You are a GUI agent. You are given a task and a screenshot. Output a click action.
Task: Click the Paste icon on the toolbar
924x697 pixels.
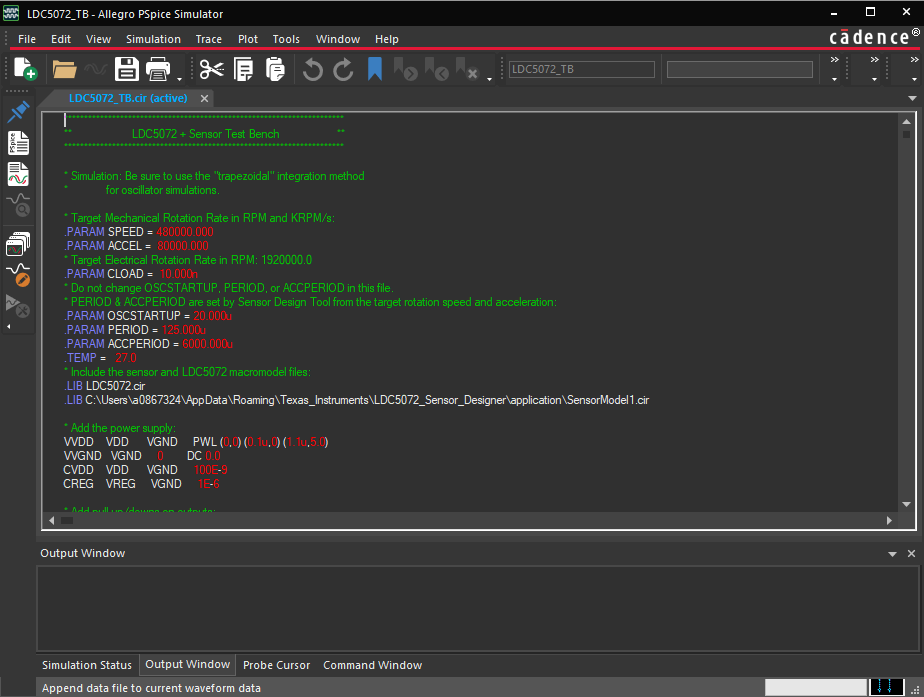point(276,68)
